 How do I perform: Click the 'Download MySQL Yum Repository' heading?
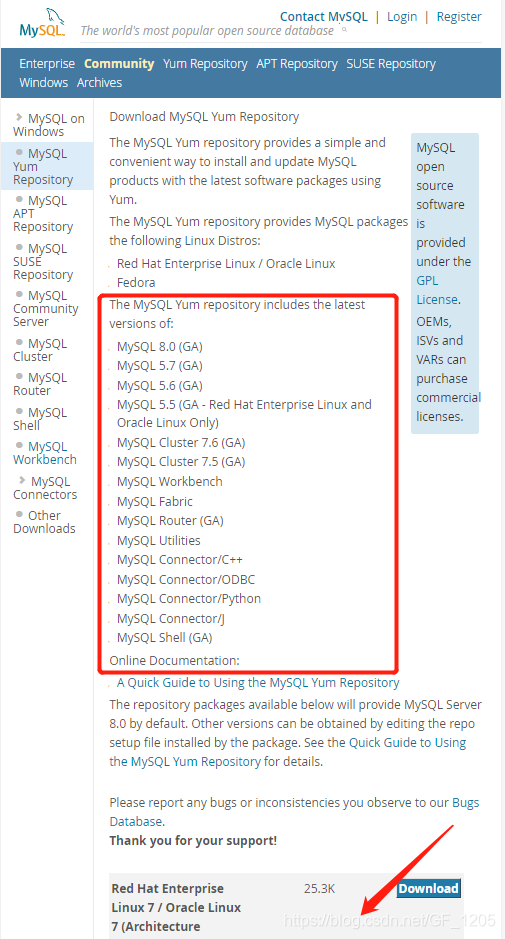pyautogui.click(x=204, y=117)
